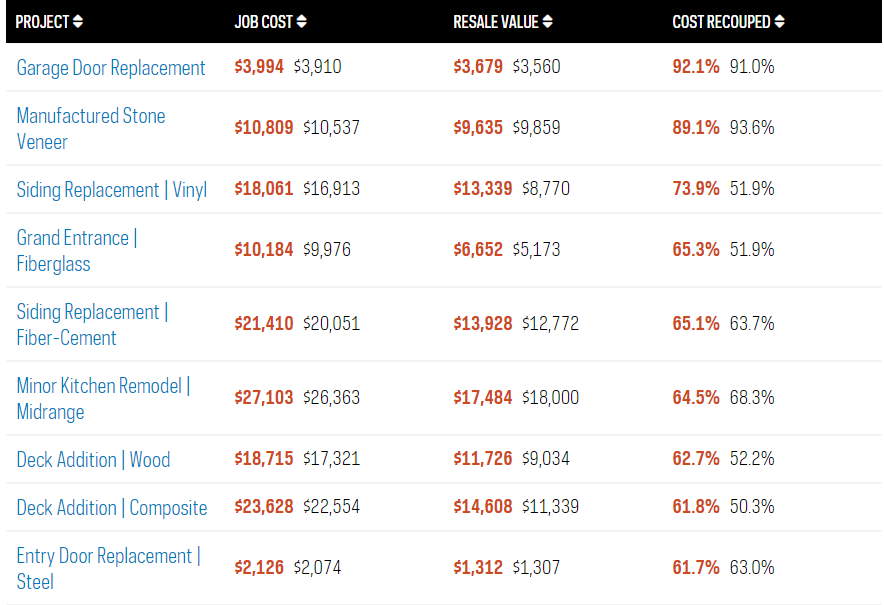The height and width of the screenshot is (605, 884).
Task: Go to Minor Kitchen Remodel | Midrange
Action: 103,398
